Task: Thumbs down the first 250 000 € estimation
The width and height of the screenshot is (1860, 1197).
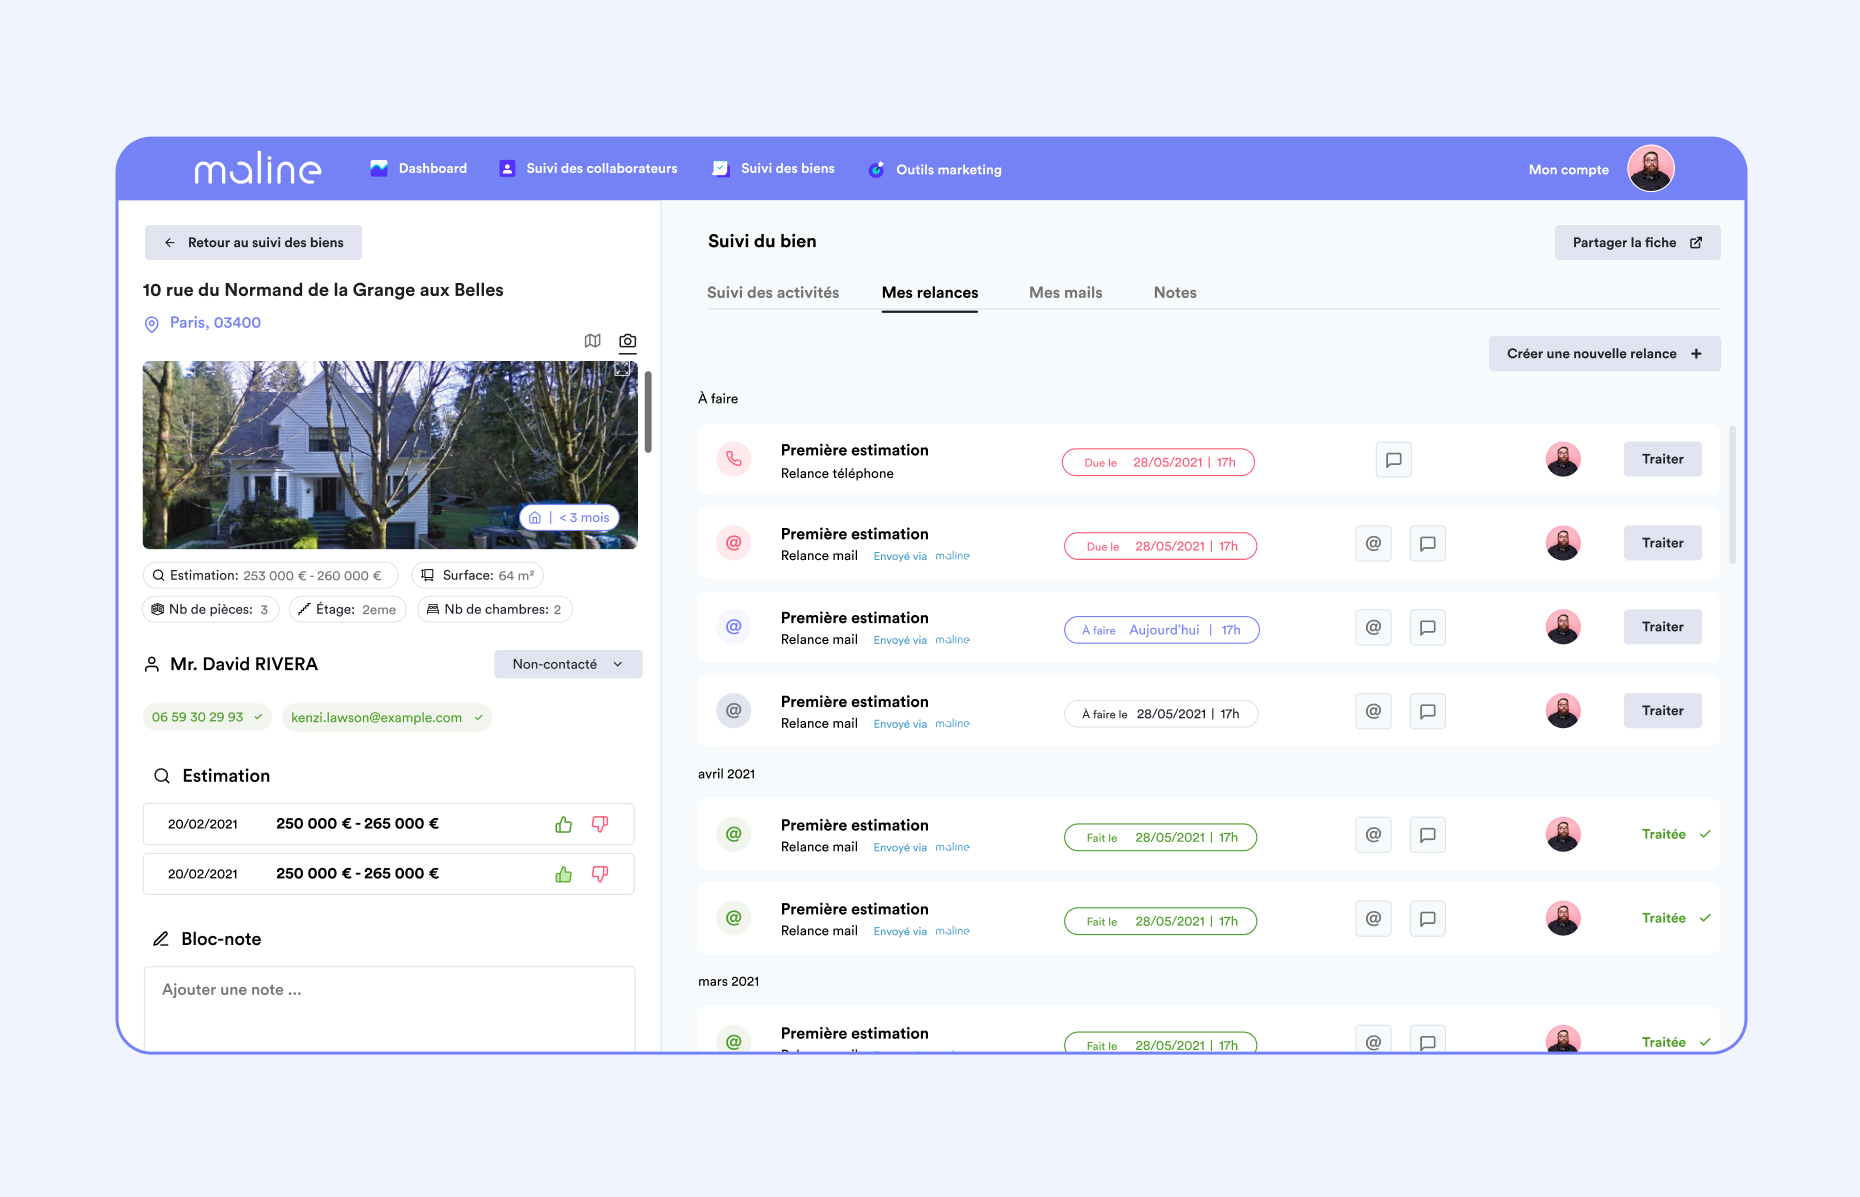Action: click(600, 824)
